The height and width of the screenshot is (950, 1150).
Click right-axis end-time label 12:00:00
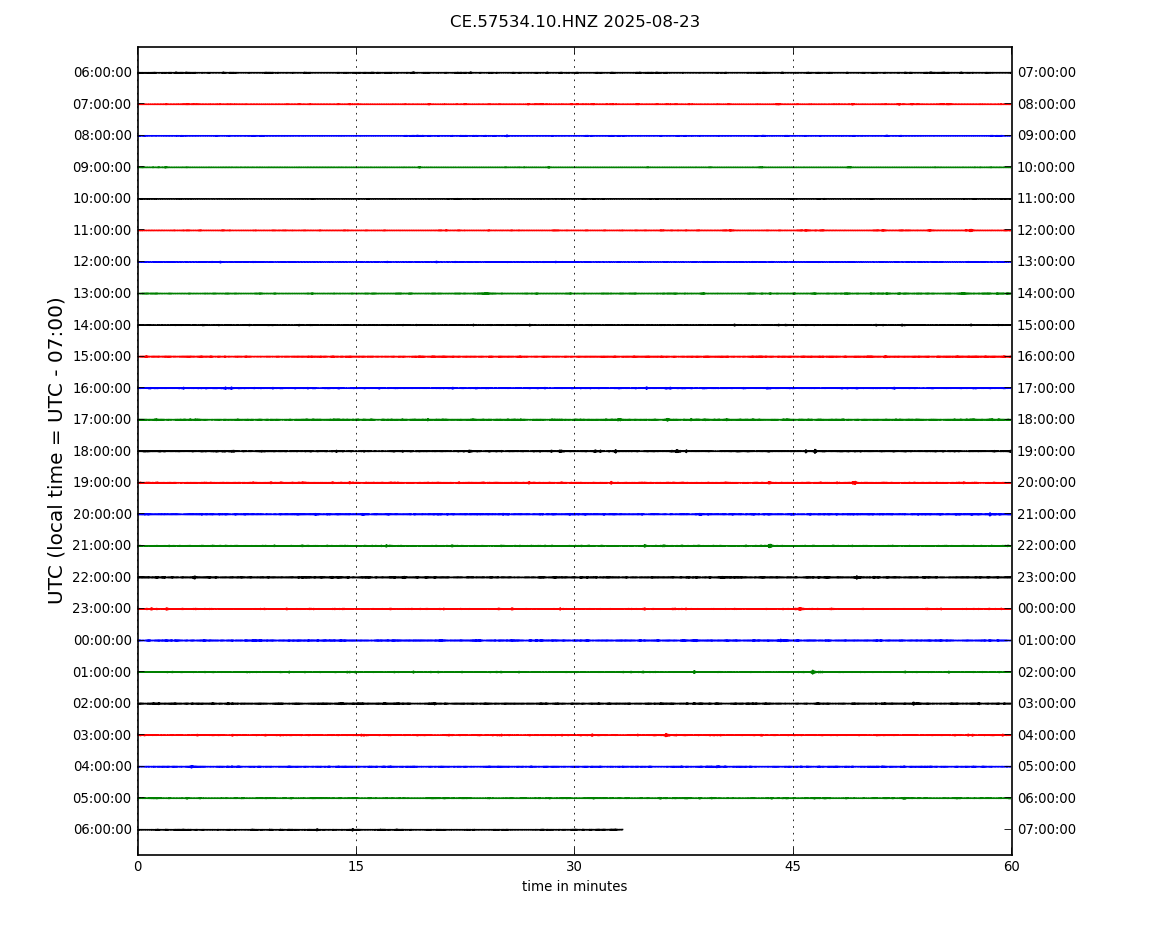click(1047, 230)
